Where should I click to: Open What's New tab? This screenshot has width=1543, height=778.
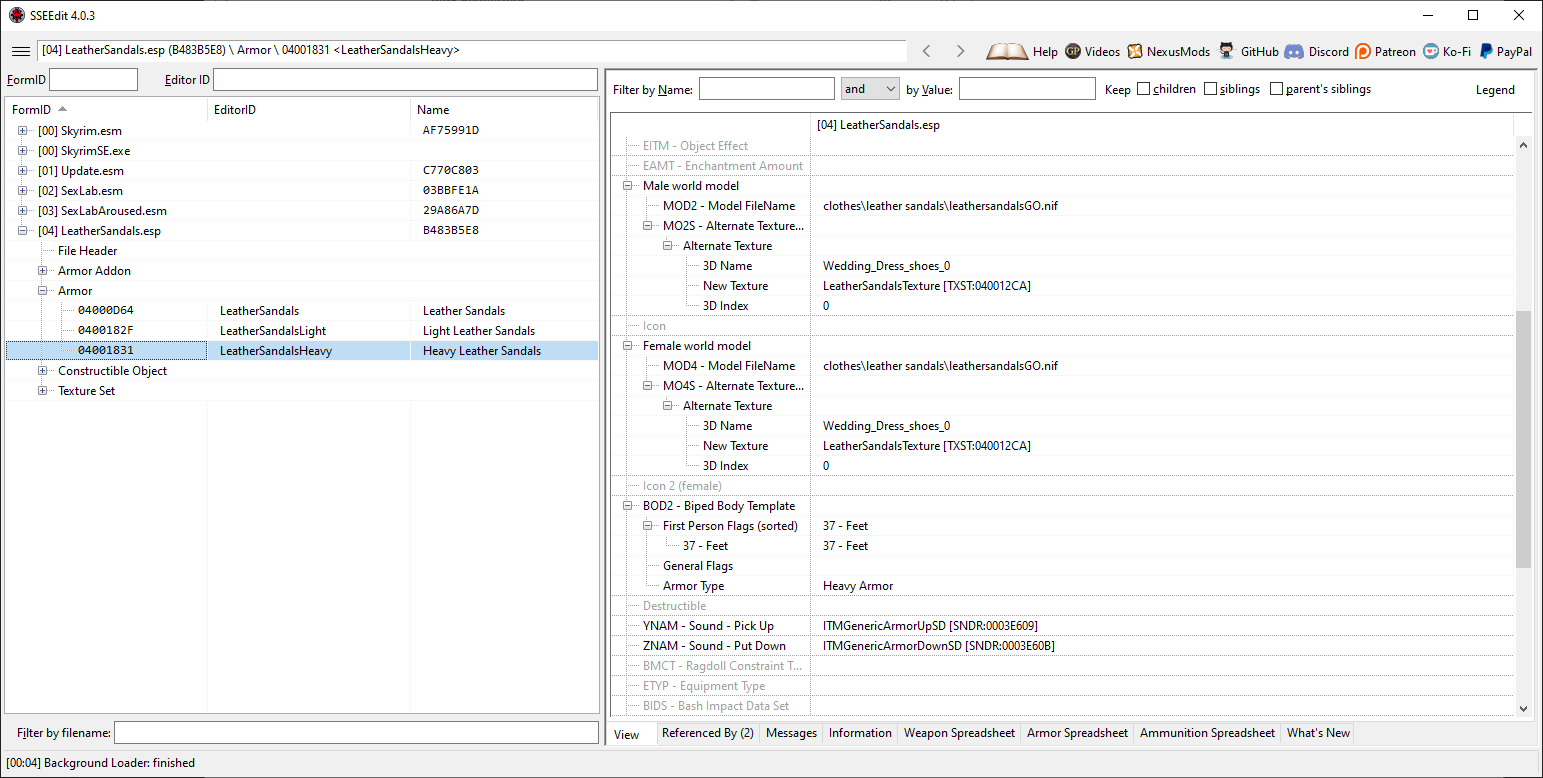(1318, 733)
